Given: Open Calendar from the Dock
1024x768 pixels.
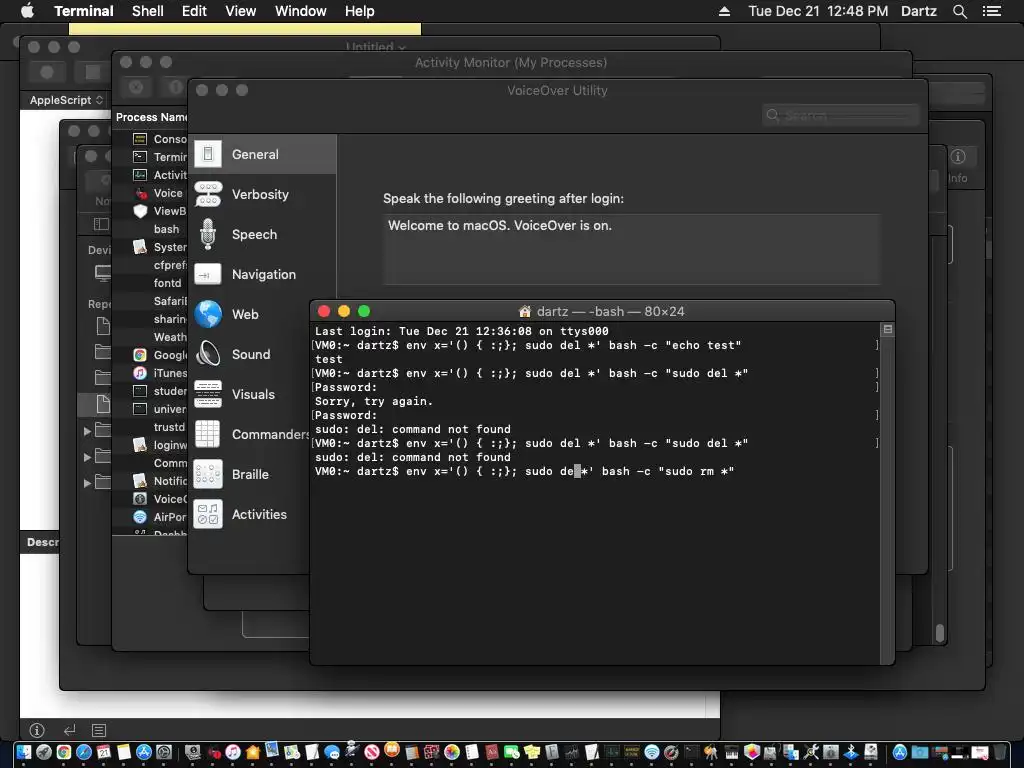Looking at the screenshot, I should (104, 752).
